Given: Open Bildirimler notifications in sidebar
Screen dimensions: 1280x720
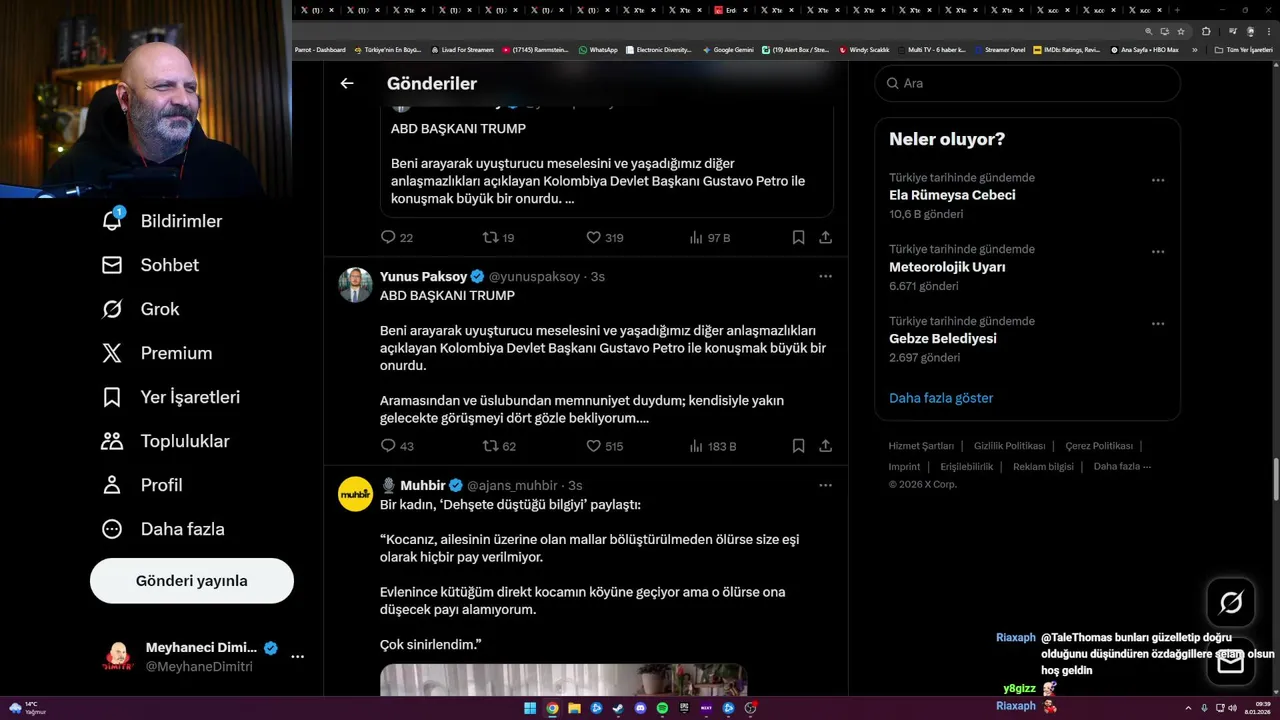Looking at the screenshot, I should point(162,221).
